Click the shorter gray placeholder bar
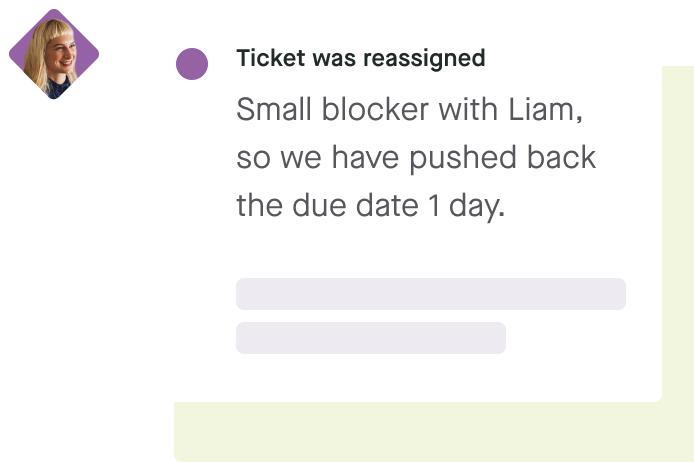 [370, 338]
